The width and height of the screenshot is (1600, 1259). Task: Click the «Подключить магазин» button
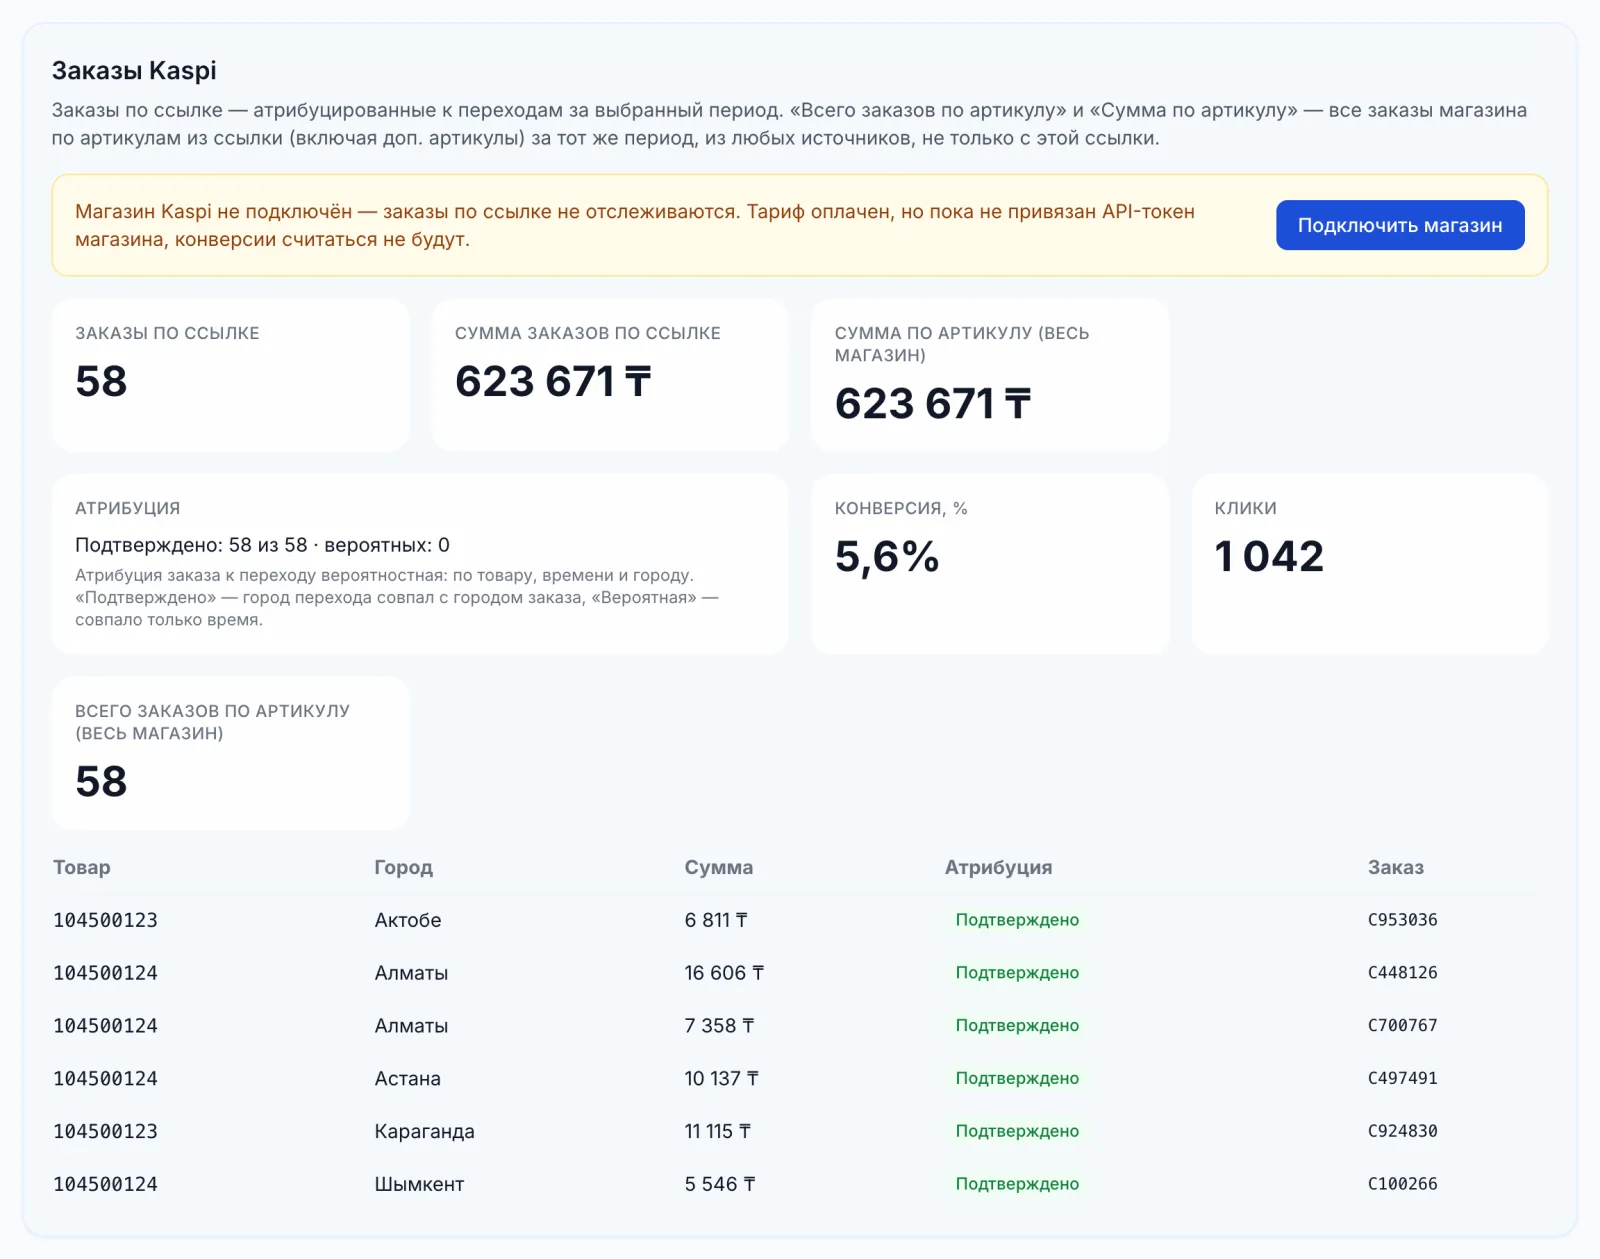coord(1400,225)
